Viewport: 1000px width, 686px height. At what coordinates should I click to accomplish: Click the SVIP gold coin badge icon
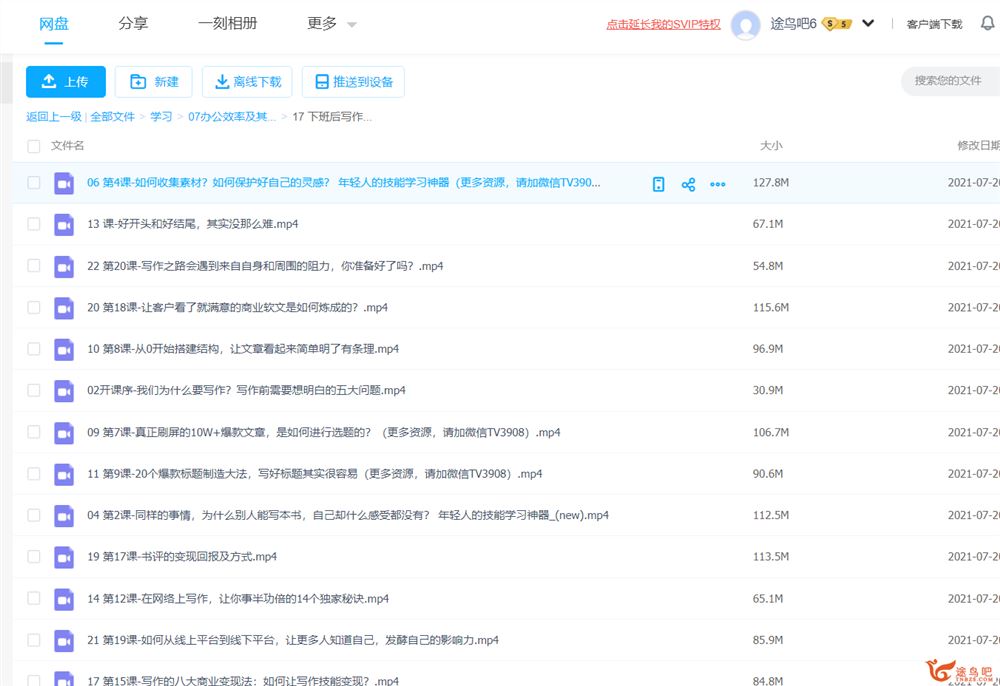(x=836, y=24)
